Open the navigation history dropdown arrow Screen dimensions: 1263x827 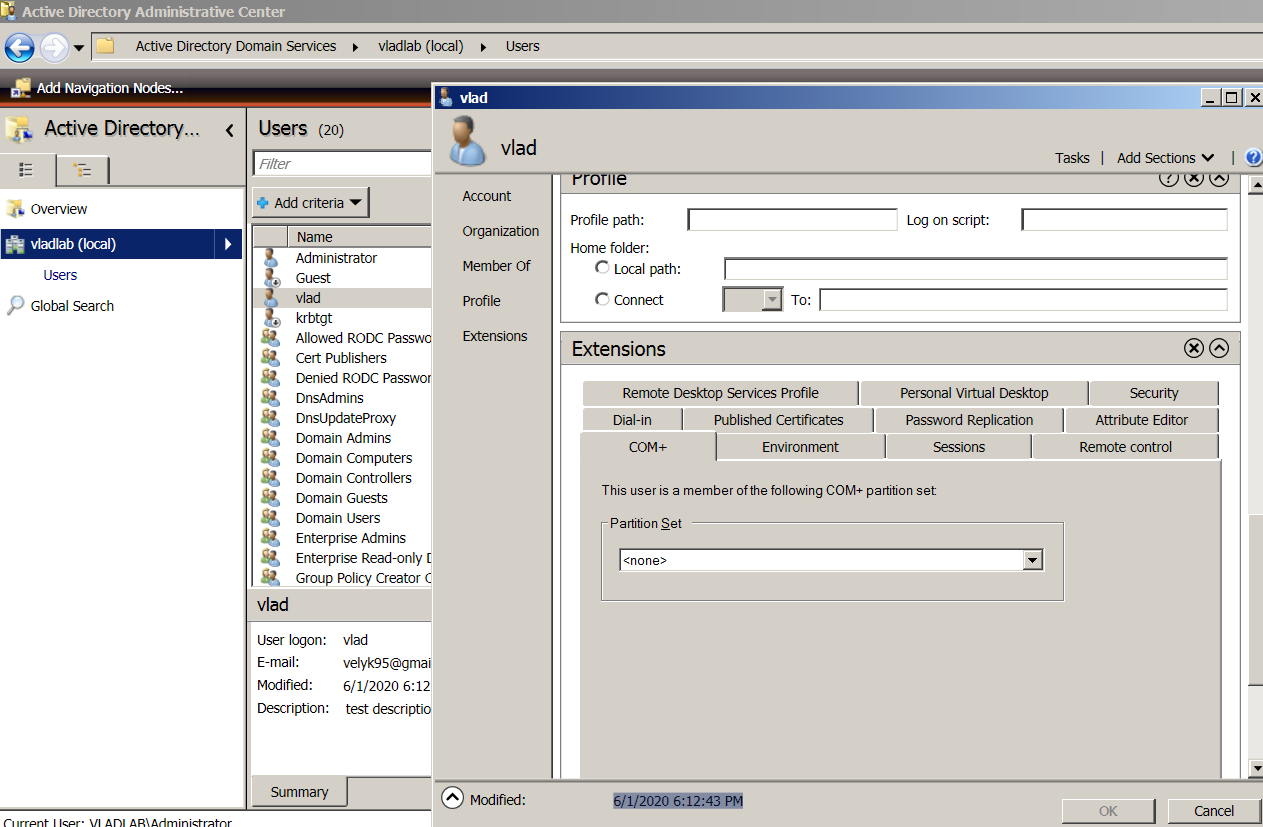(79, 48)
